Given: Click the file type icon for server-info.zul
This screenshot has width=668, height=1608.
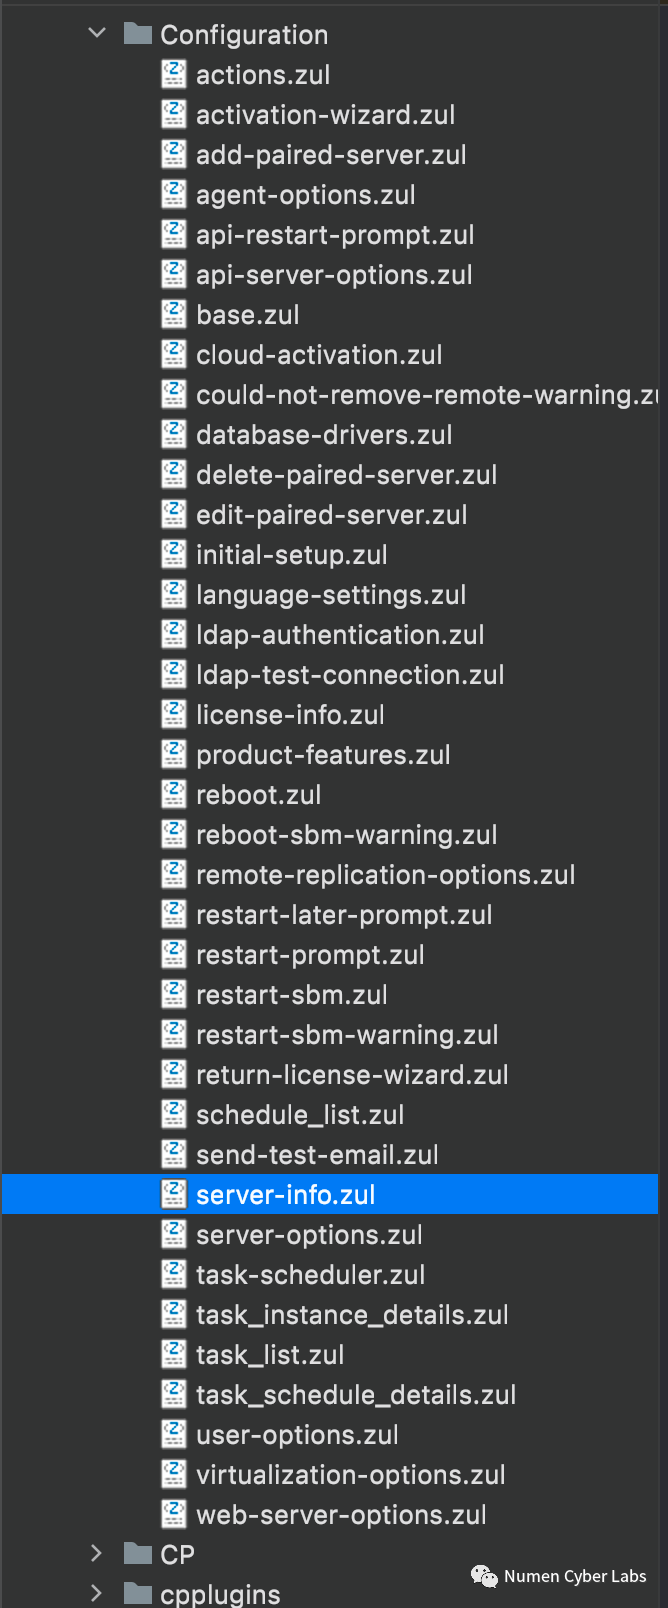Looking at the screenshot, I should coord(173,1194).
